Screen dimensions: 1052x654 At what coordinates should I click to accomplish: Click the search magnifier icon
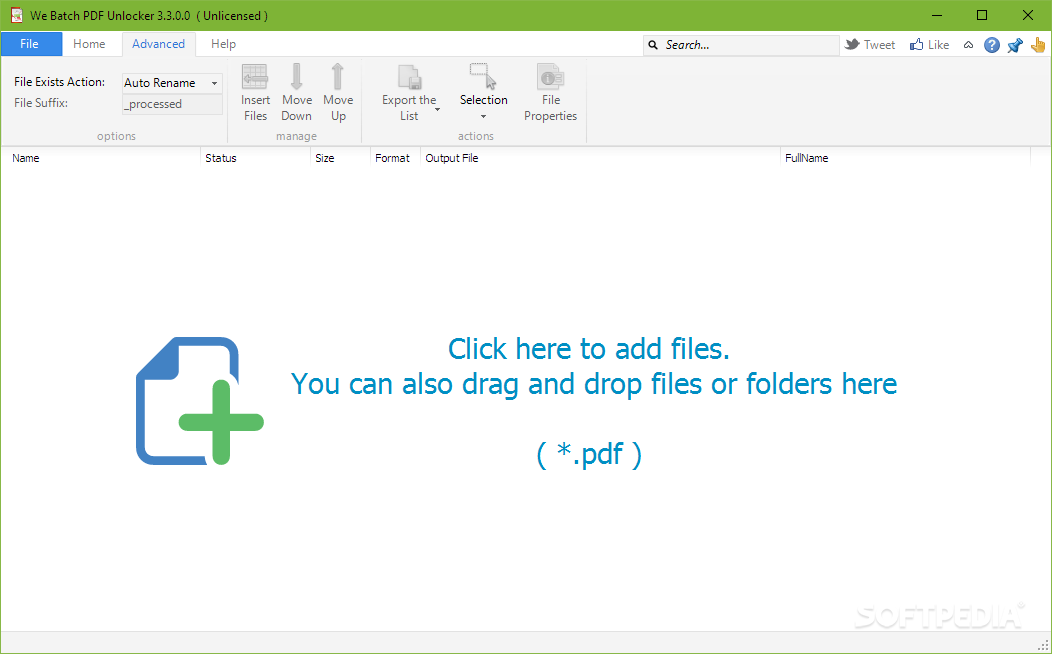[x=653, y=45]
